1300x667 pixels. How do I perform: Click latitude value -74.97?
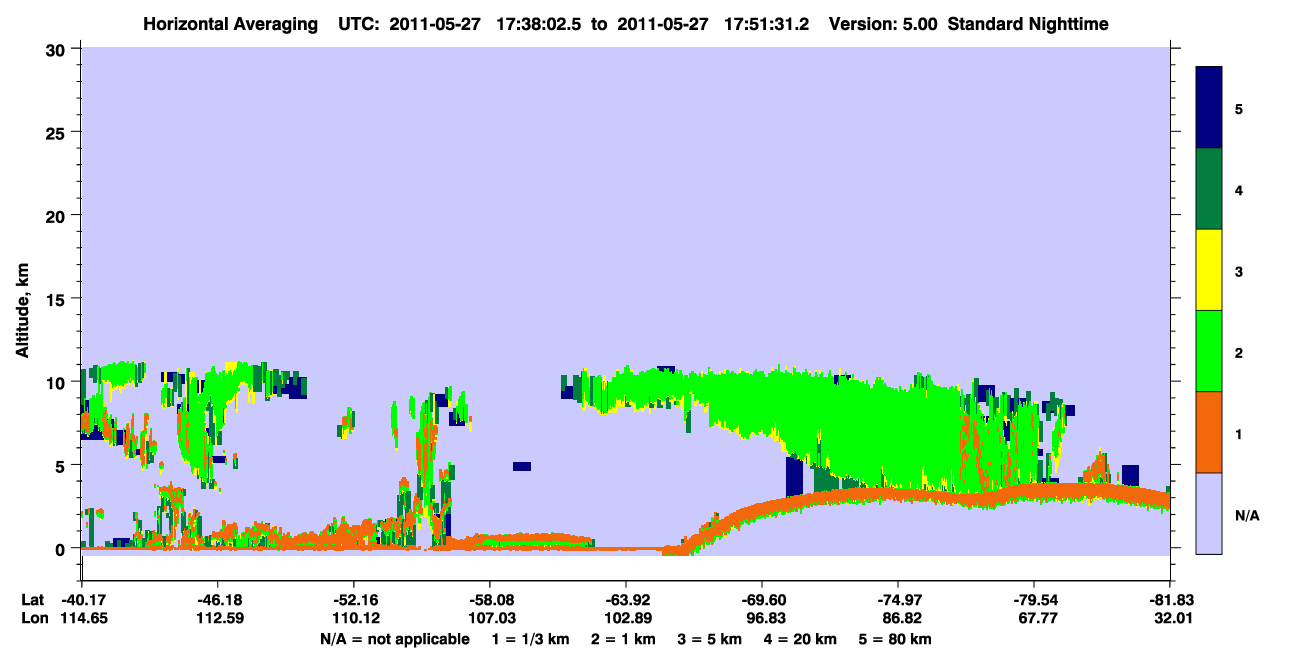(898, 600)
